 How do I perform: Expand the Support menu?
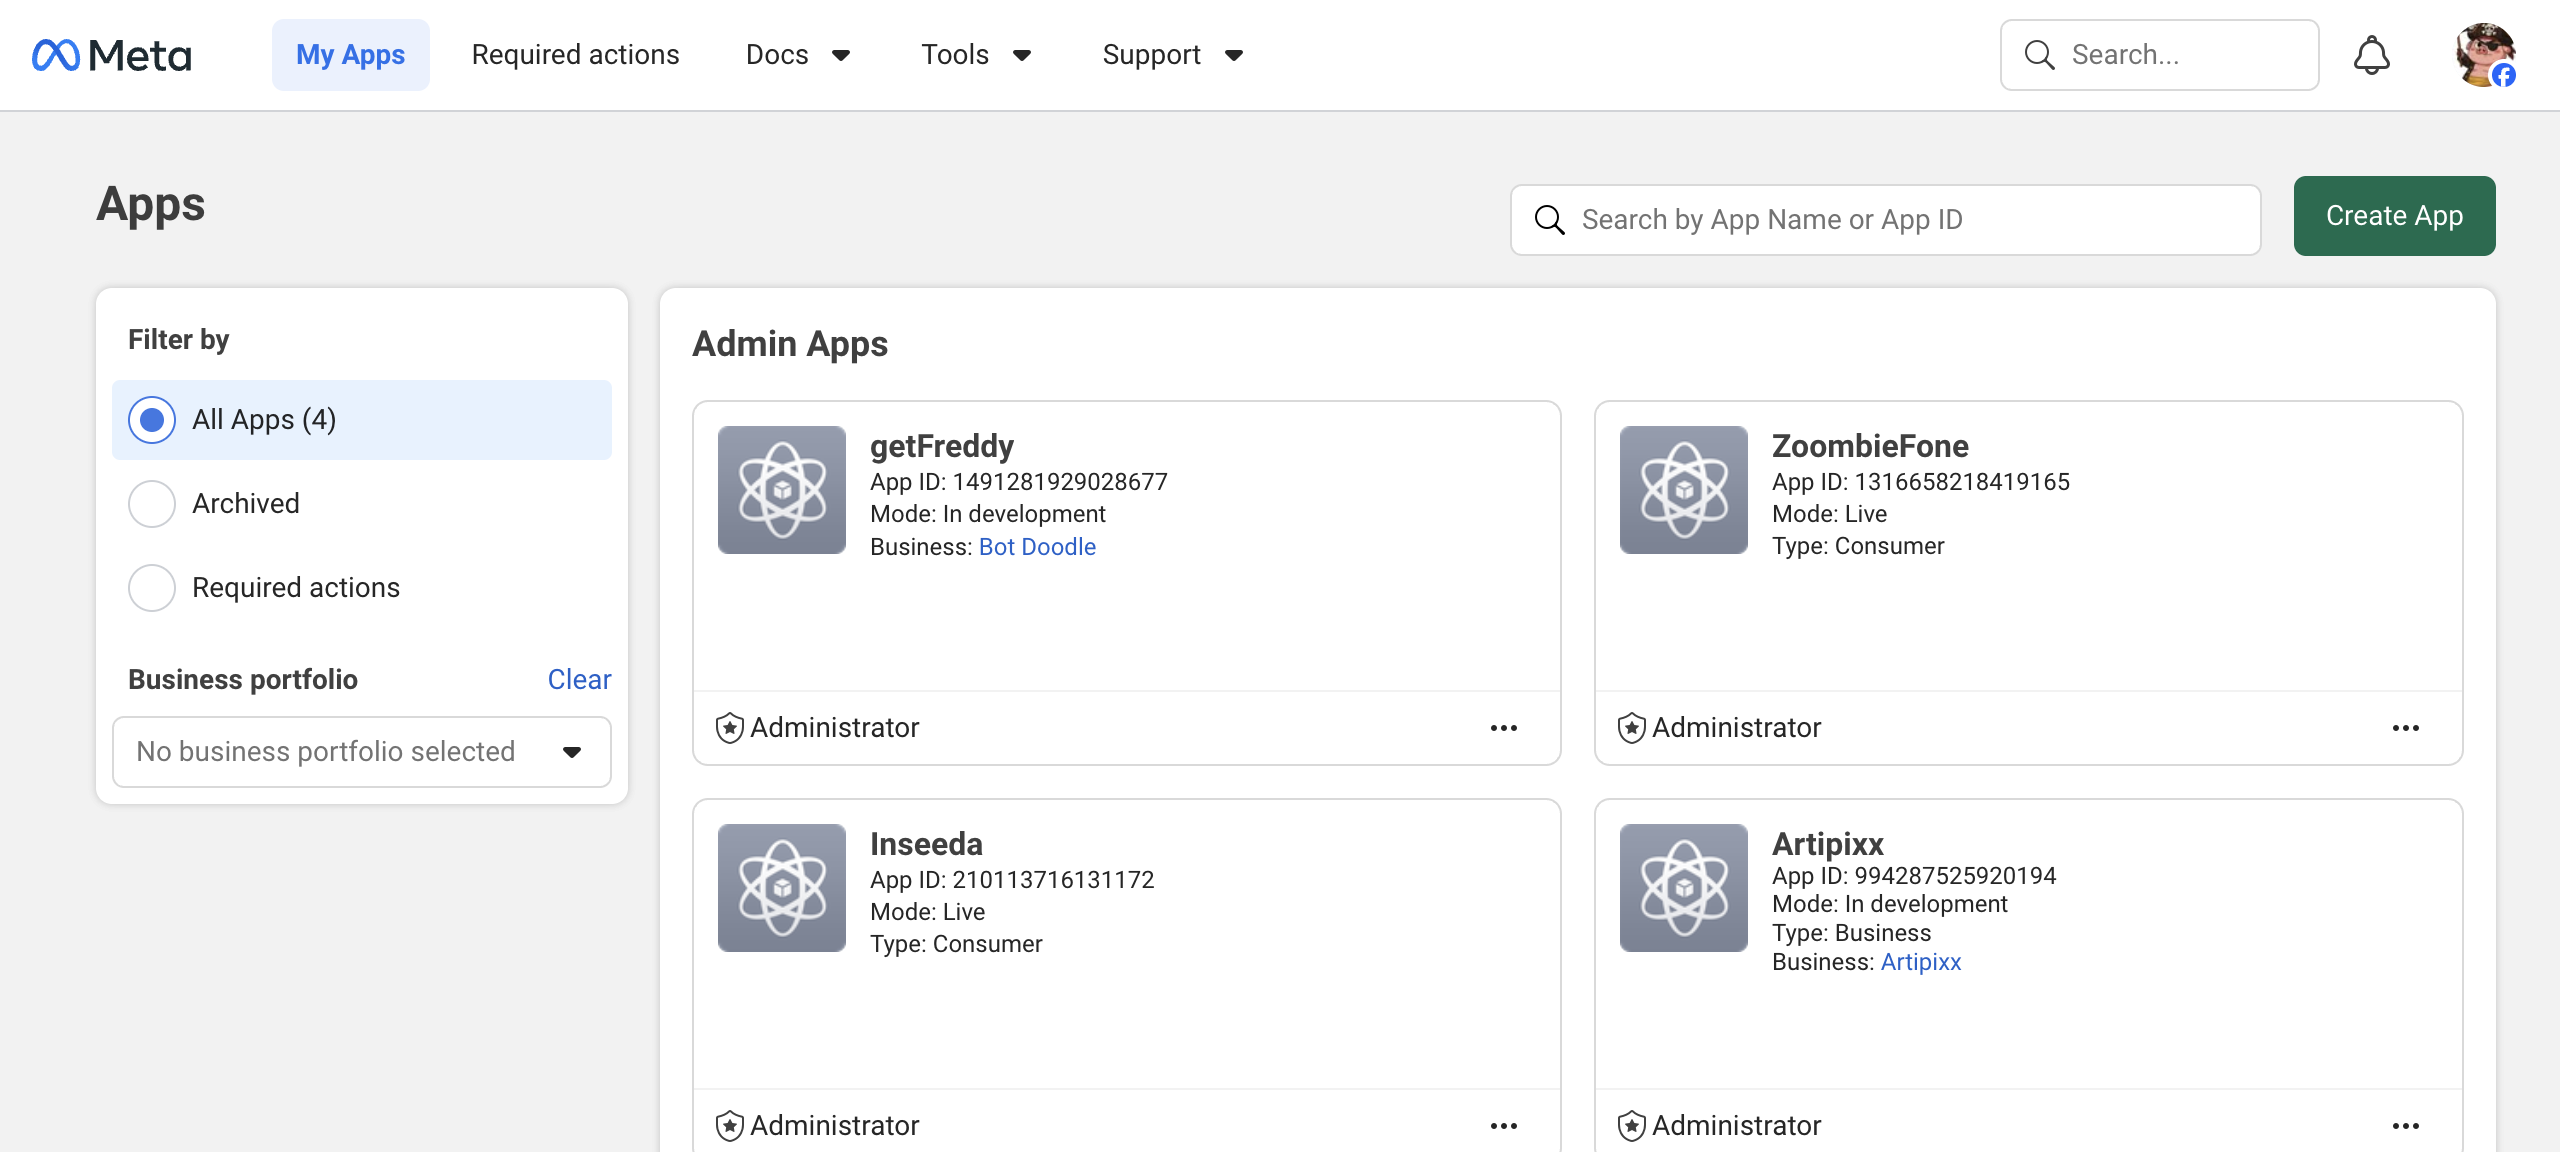pos(1172,55)
